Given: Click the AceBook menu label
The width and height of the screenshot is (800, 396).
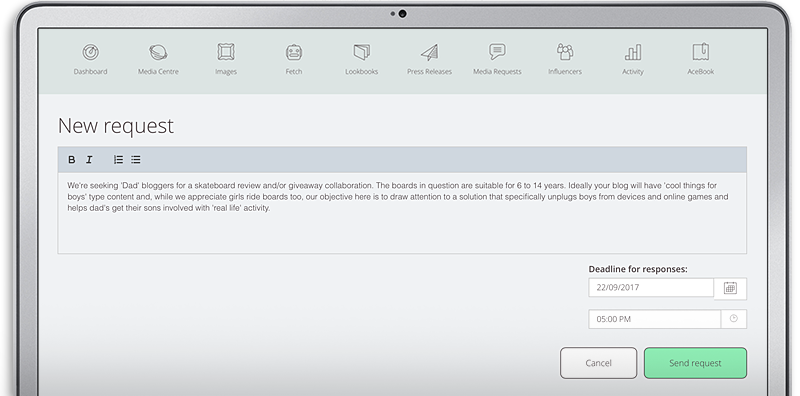Looking at the screenshot, I should pyautogui.click(x=701, y=72).
